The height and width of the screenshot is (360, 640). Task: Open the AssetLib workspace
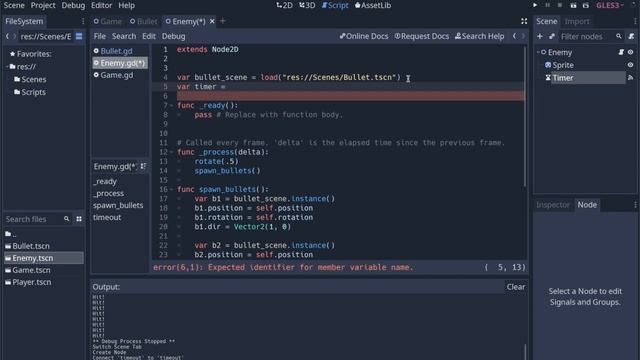tap(373, 5)
